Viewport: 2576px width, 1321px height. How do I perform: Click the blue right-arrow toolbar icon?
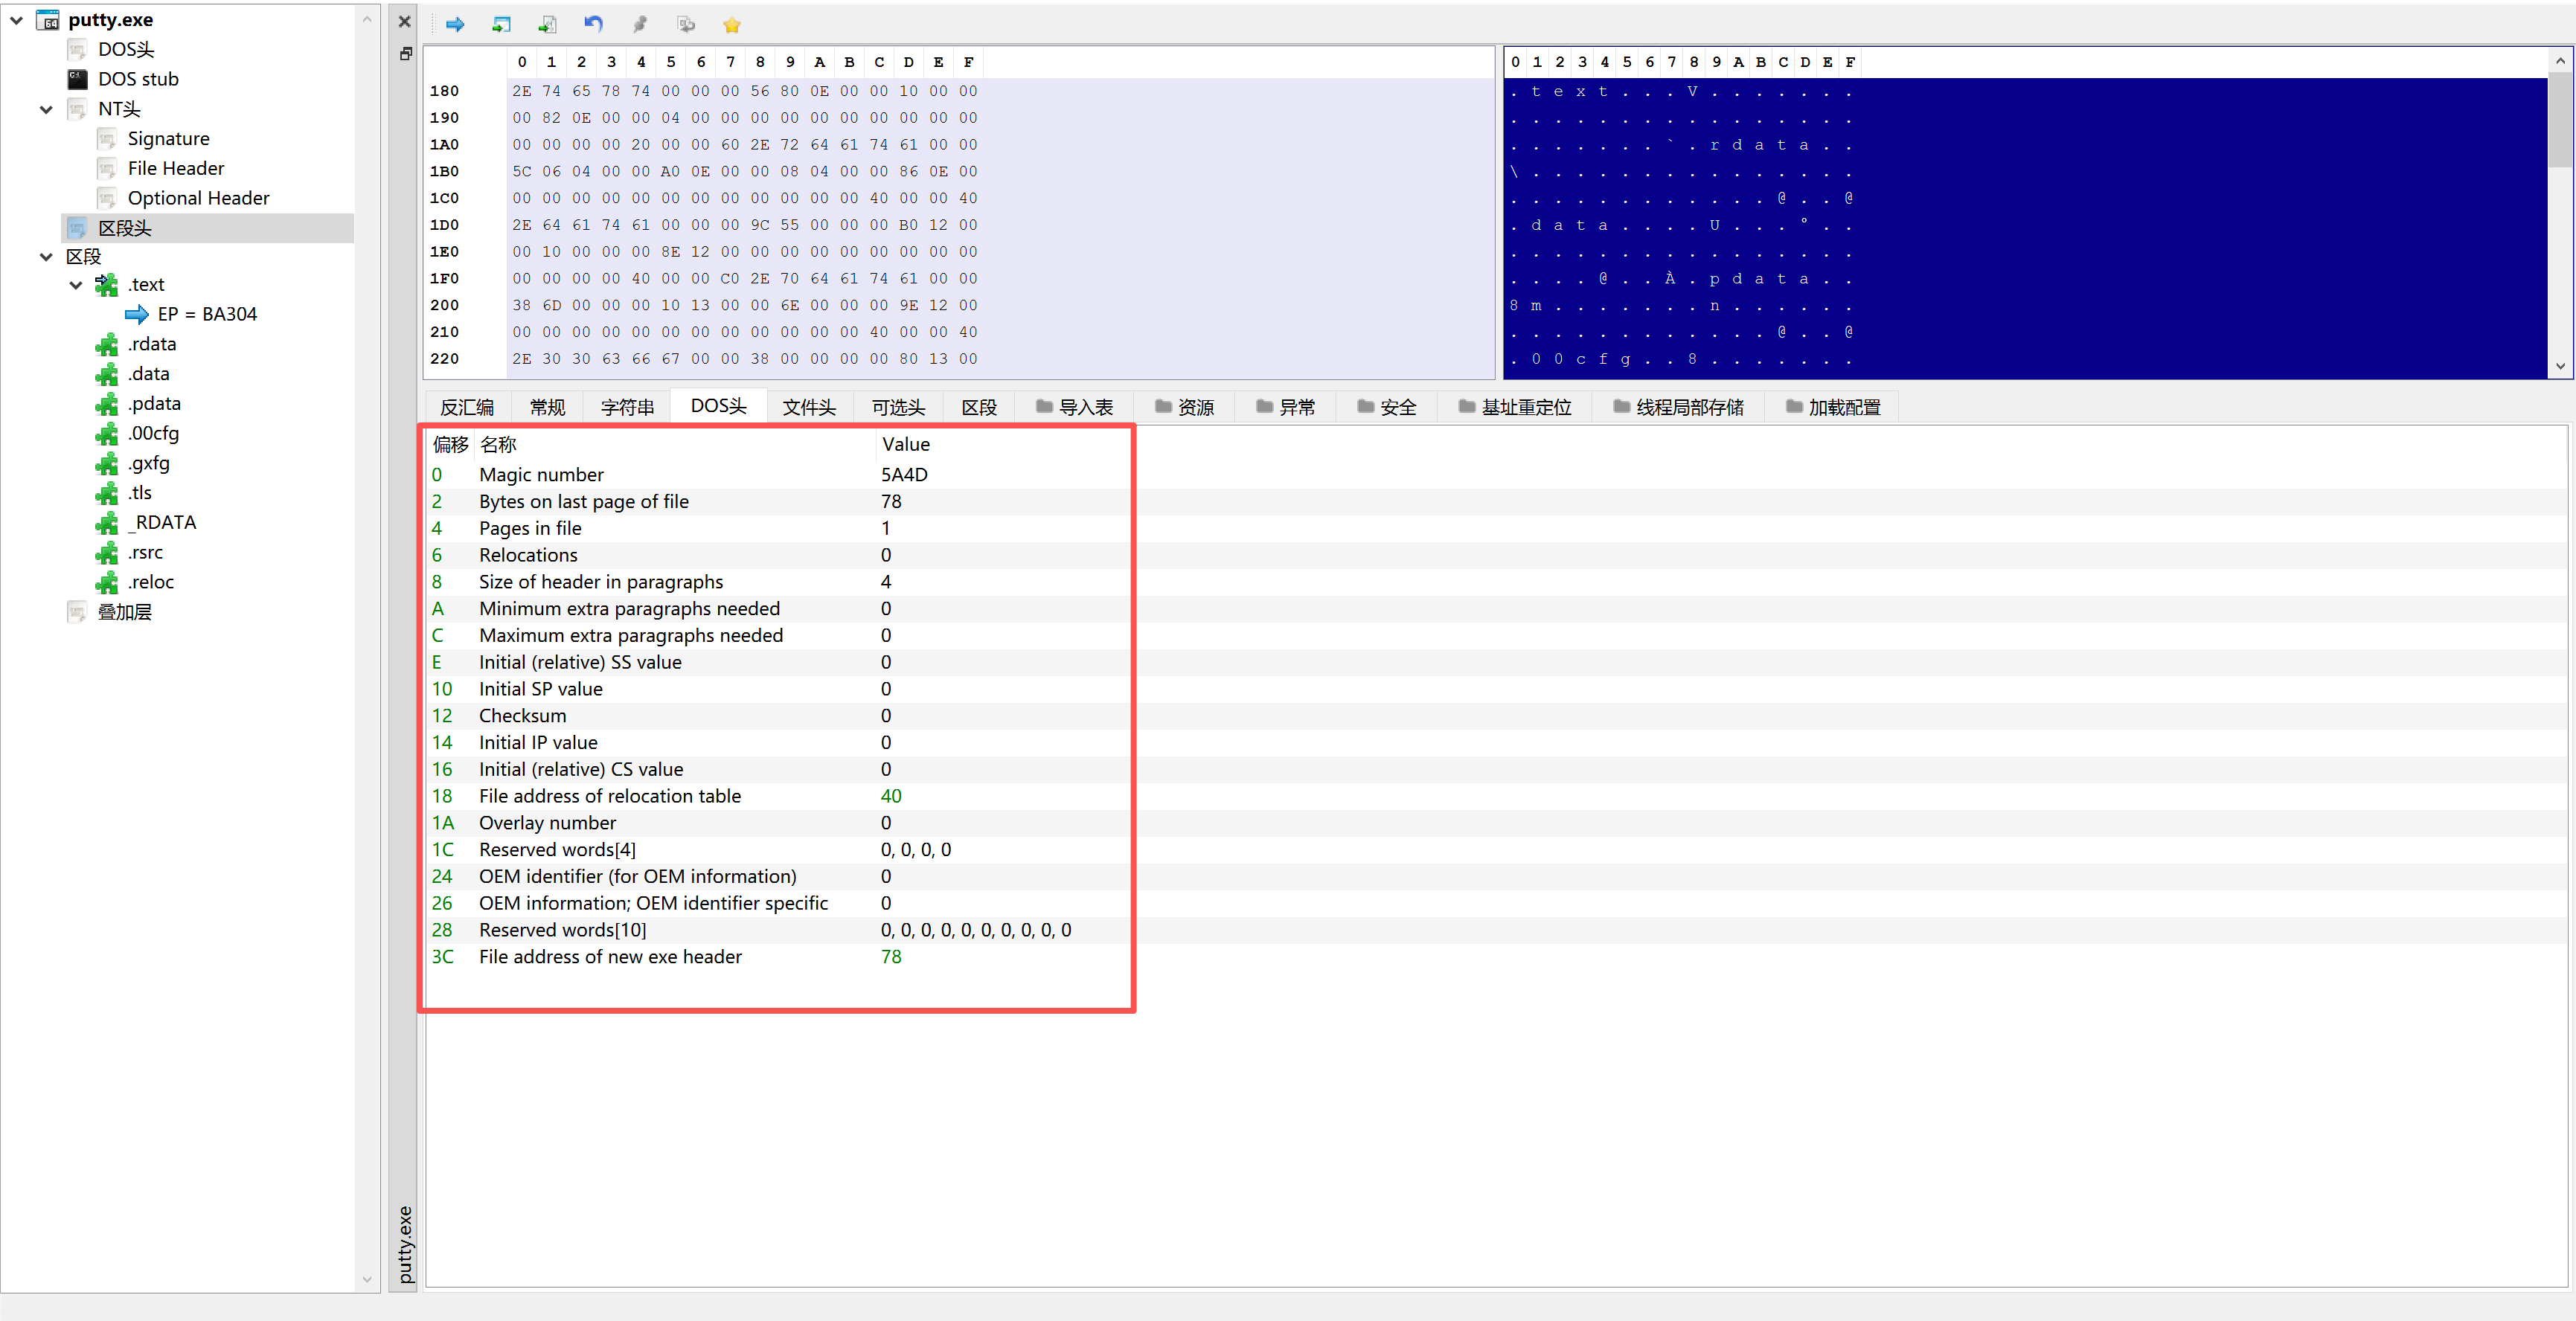(x=455, y=25)
